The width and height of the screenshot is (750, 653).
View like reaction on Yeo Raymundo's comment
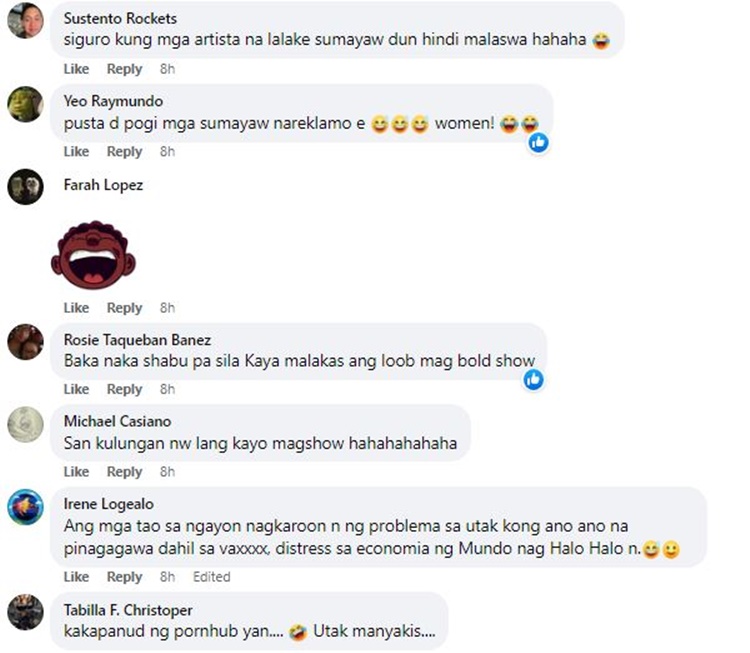point(539,143)
